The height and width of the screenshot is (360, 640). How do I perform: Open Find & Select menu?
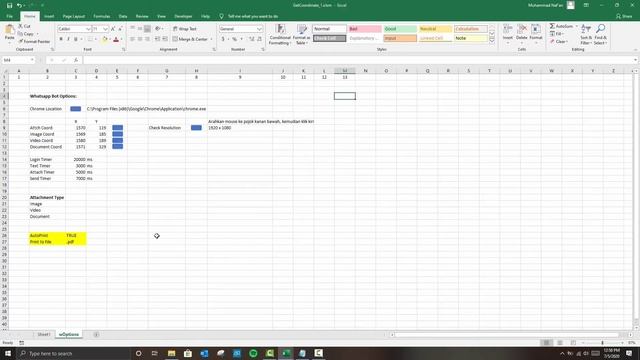[x=600, y=34]
